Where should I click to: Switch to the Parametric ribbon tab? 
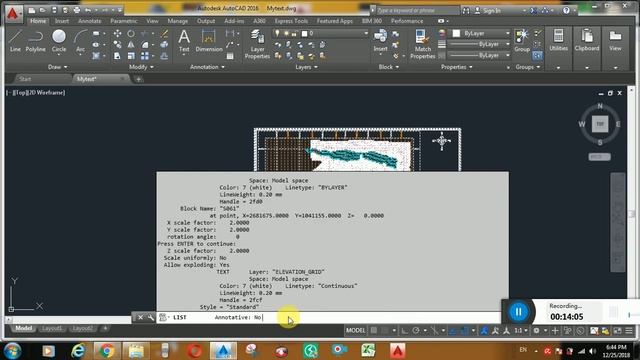click(x=124, y=21)
